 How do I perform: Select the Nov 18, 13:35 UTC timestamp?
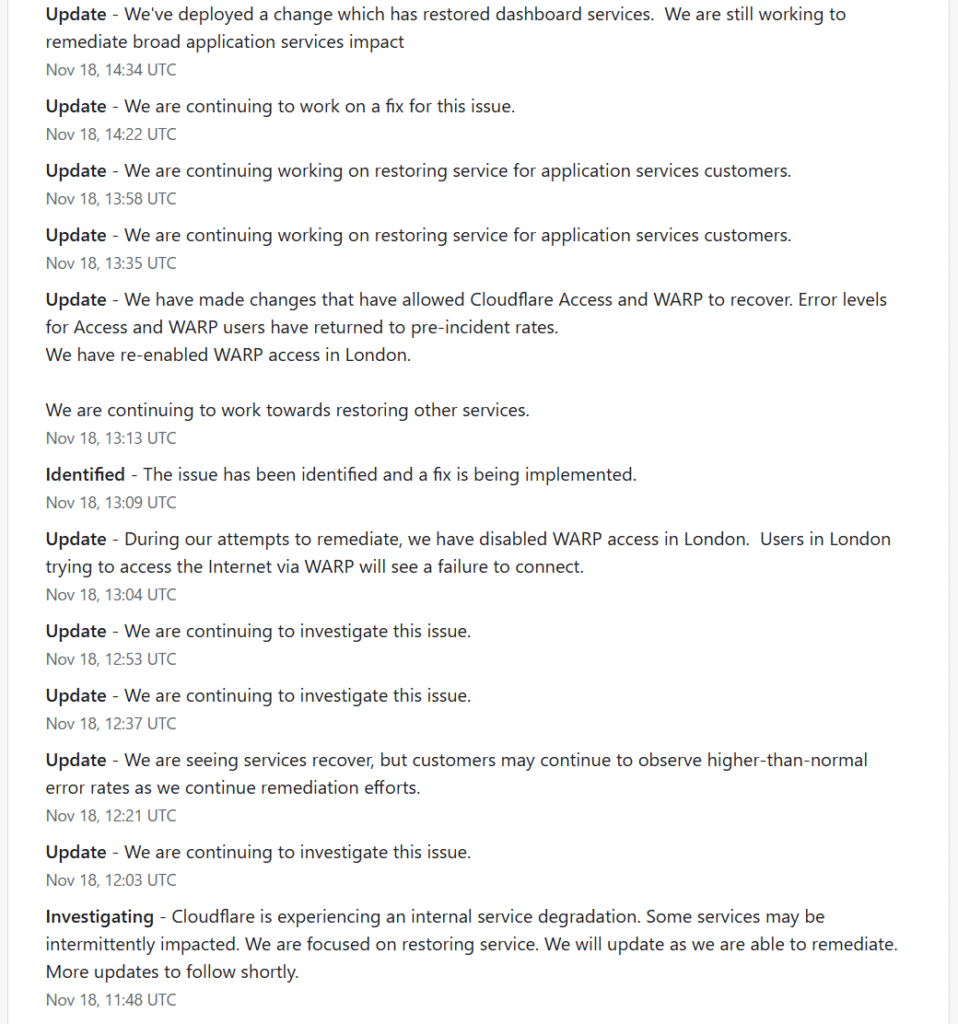tap(111, 263)
